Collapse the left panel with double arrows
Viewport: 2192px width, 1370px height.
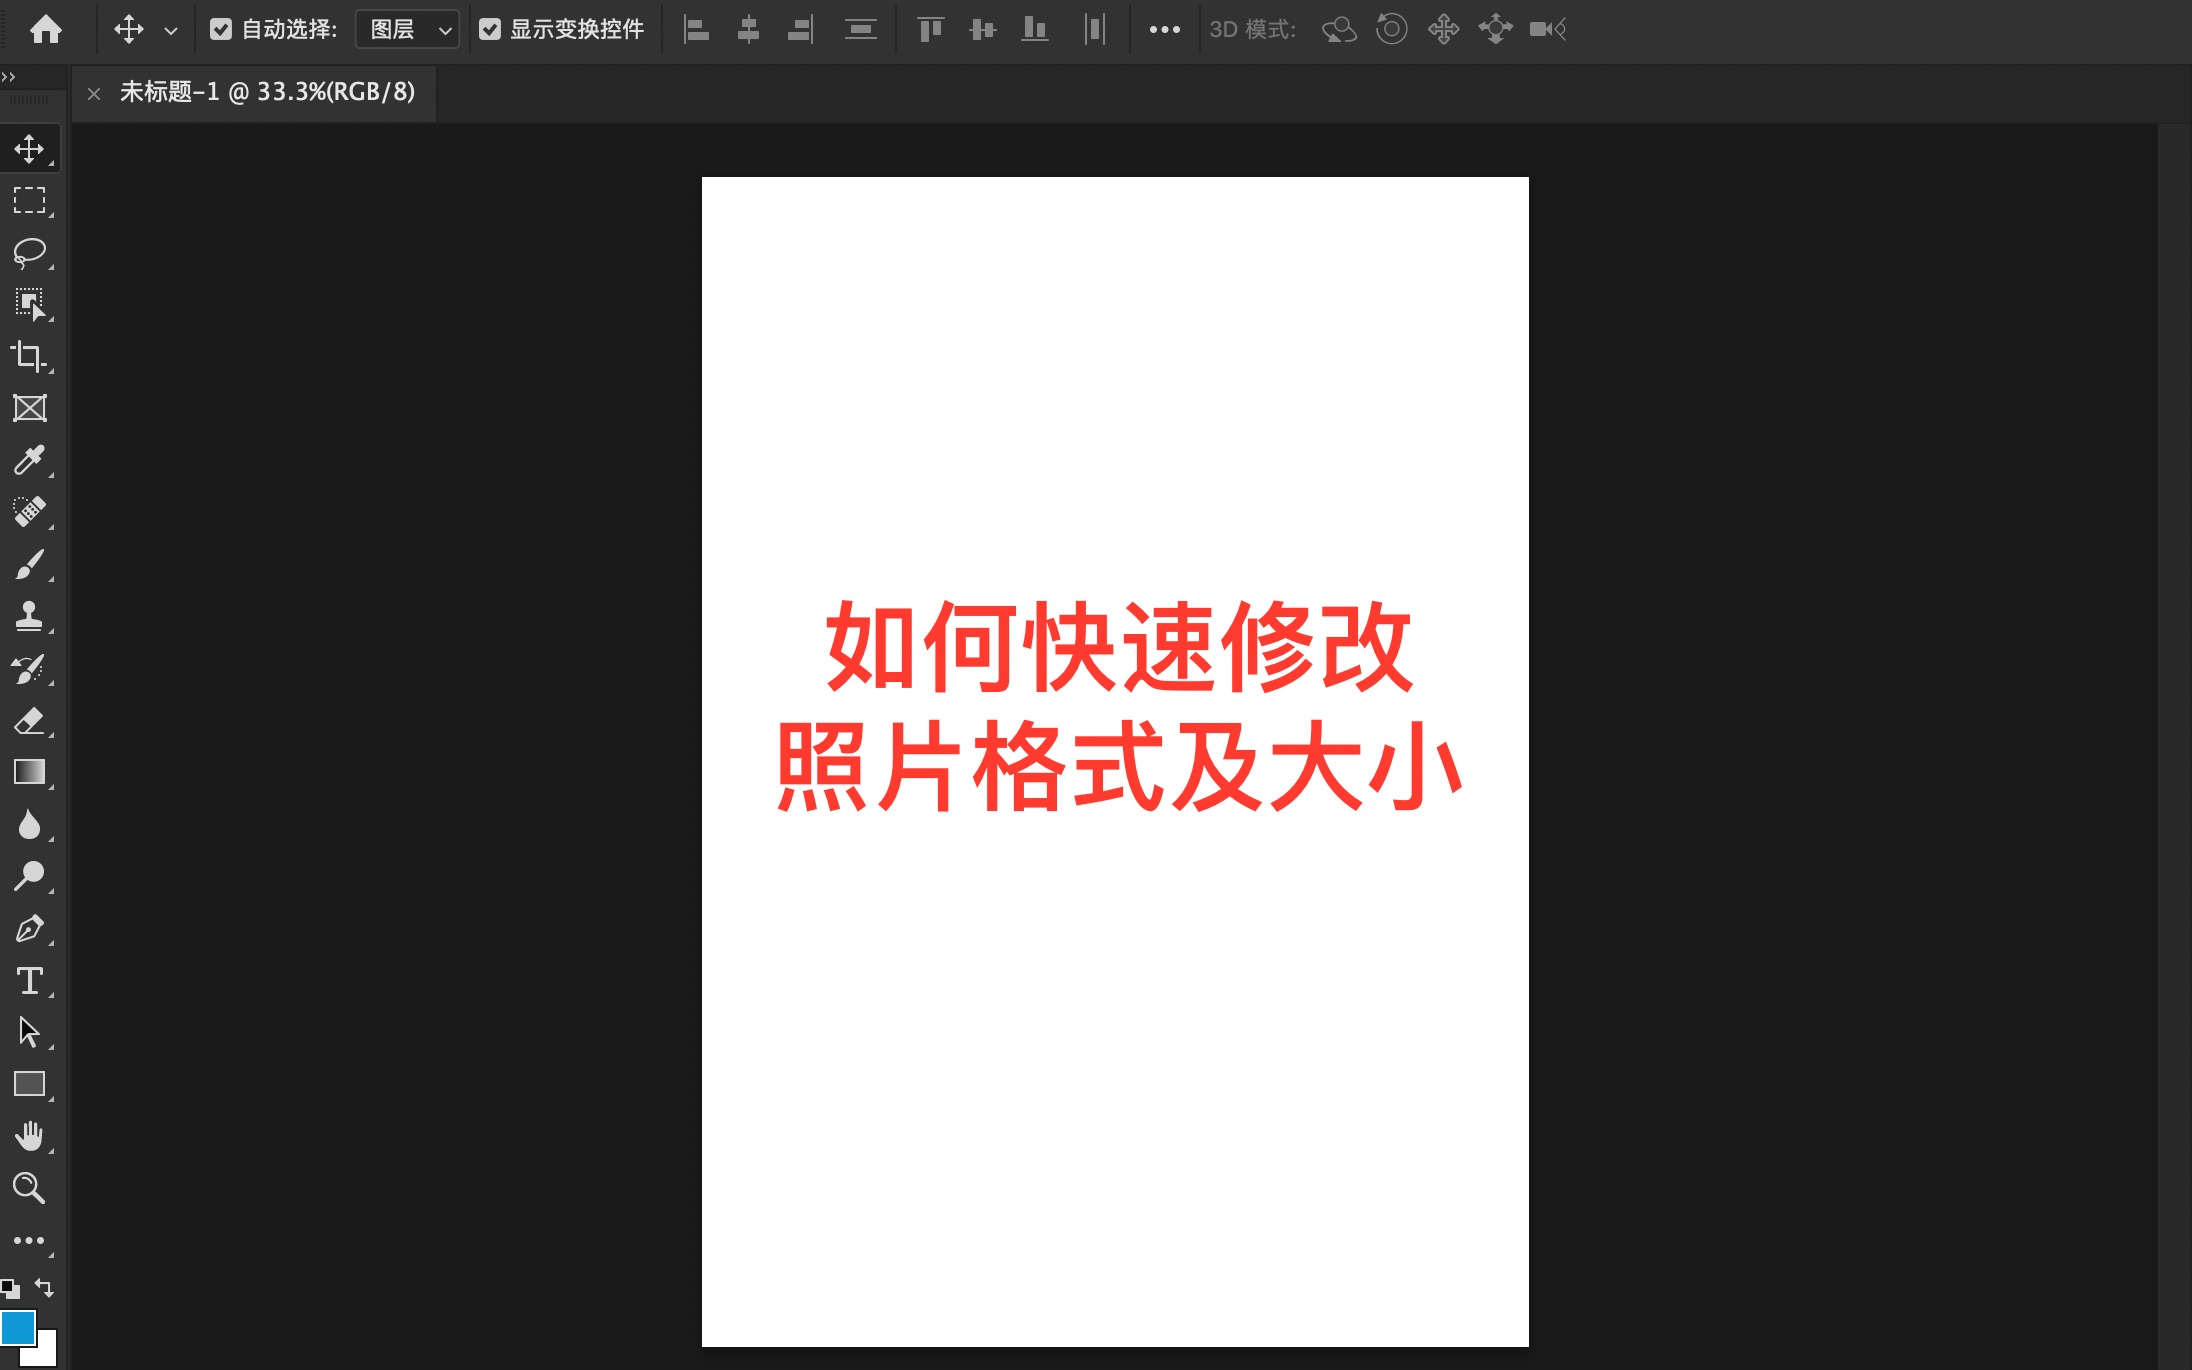coord(10,77)
